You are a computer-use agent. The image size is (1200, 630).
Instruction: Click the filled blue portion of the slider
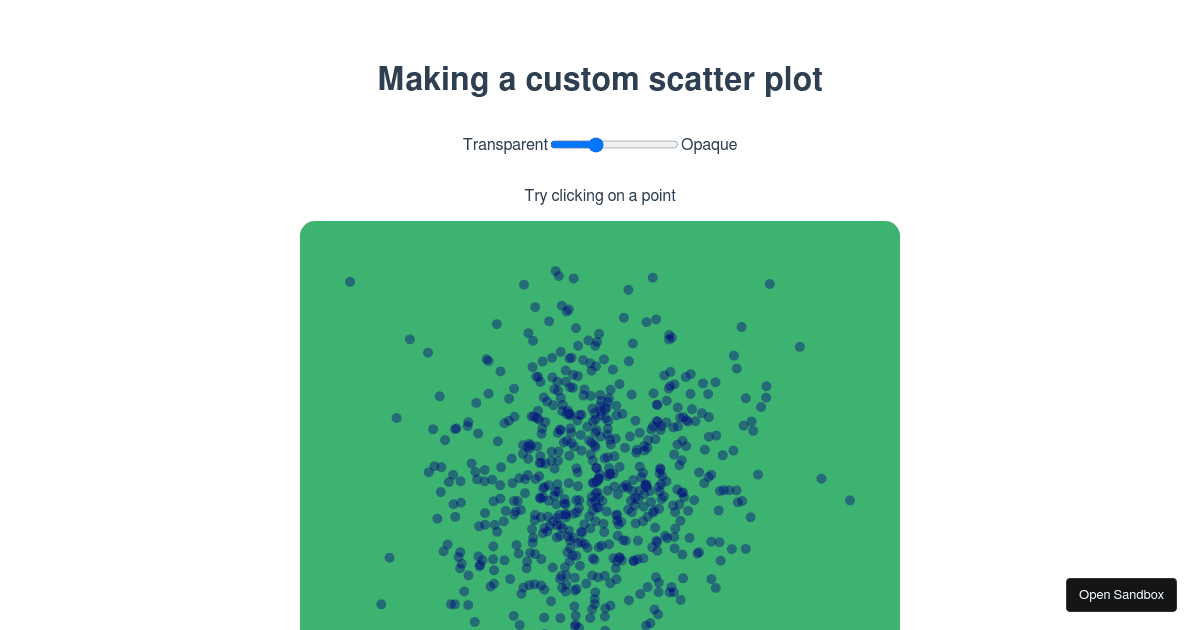(x=570, y=145)
